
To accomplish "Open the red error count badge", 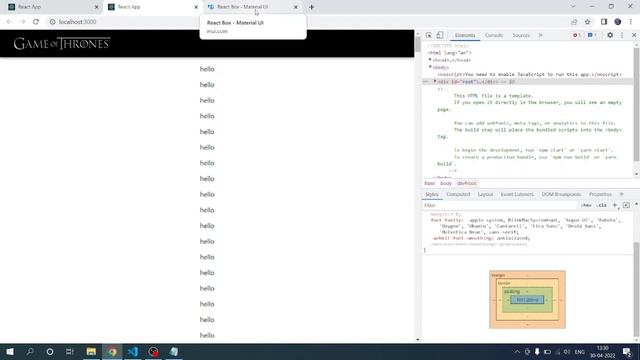I will [576, 36].
